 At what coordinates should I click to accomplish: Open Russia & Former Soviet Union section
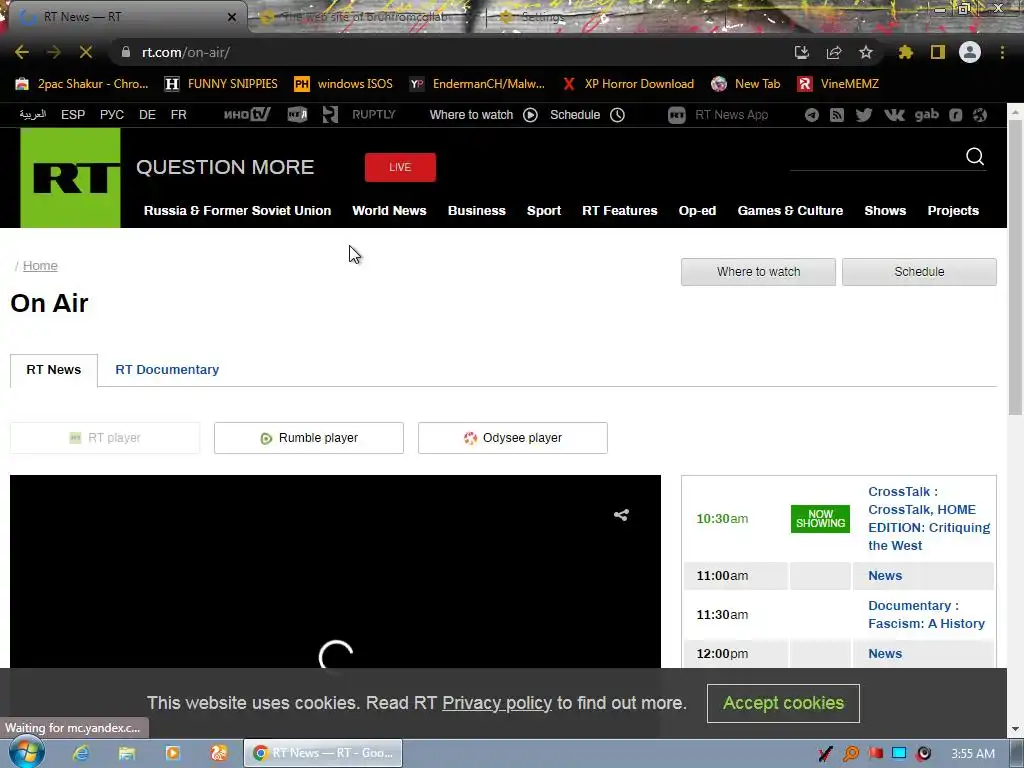pyautogui.click(x=237, y=211)
